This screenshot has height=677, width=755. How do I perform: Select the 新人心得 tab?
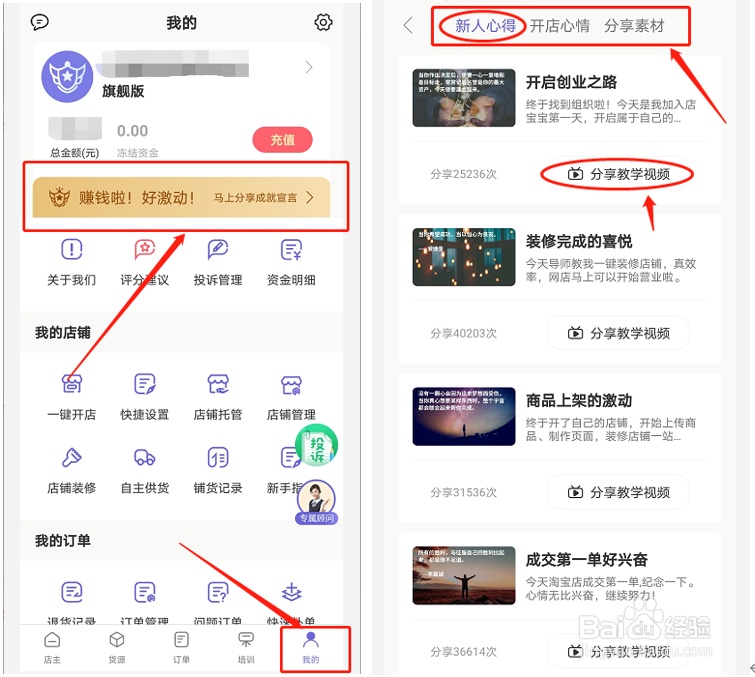485,26
